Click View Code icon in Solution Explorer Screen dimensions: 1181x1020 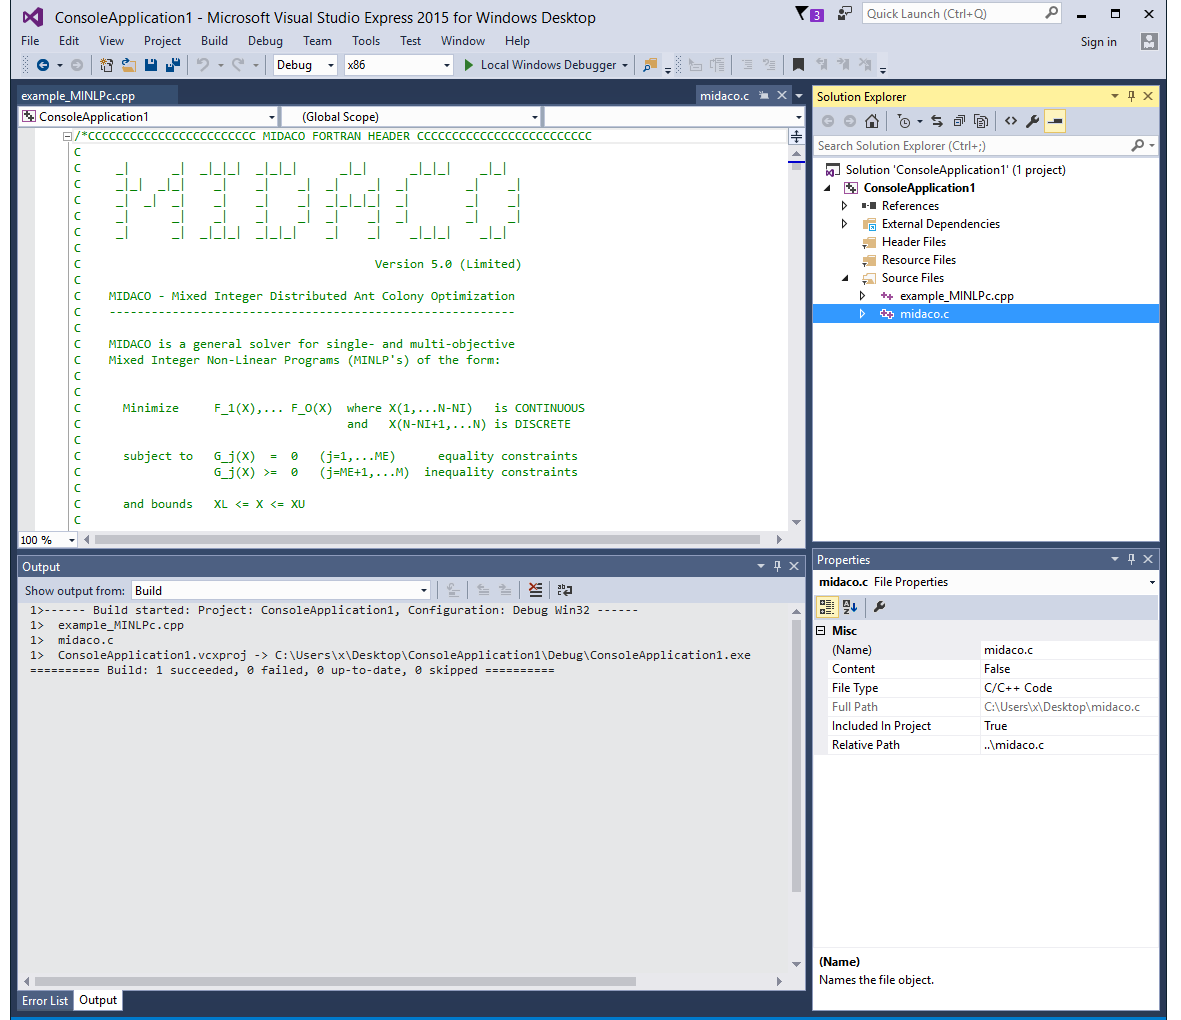(1011, 121)
